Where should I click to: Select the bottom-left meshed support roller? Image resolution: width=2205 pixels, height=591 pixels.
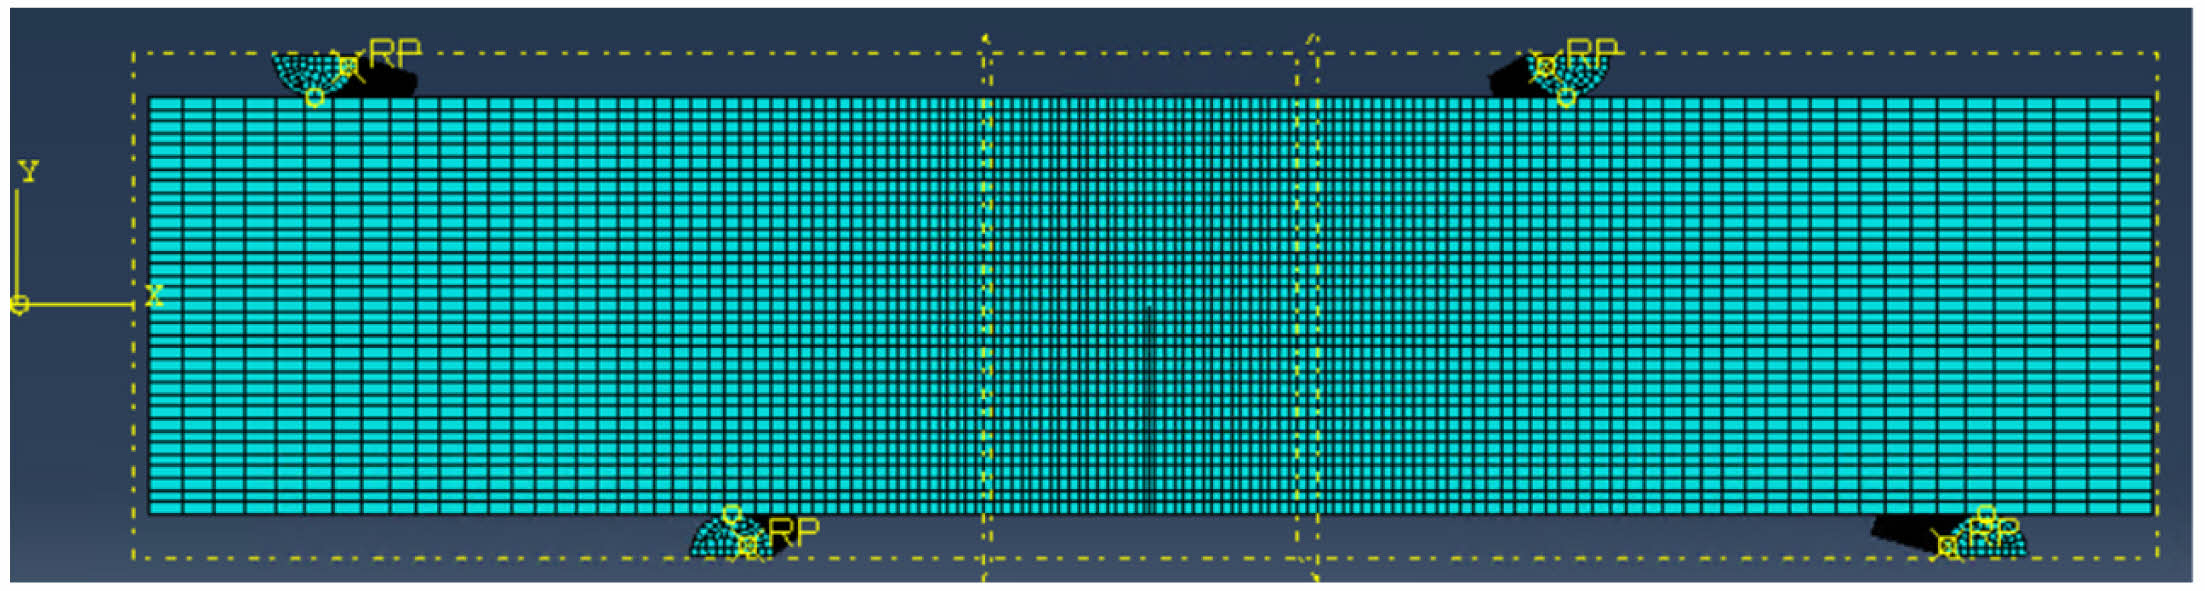pyautogui.click(x=731, y=536)
